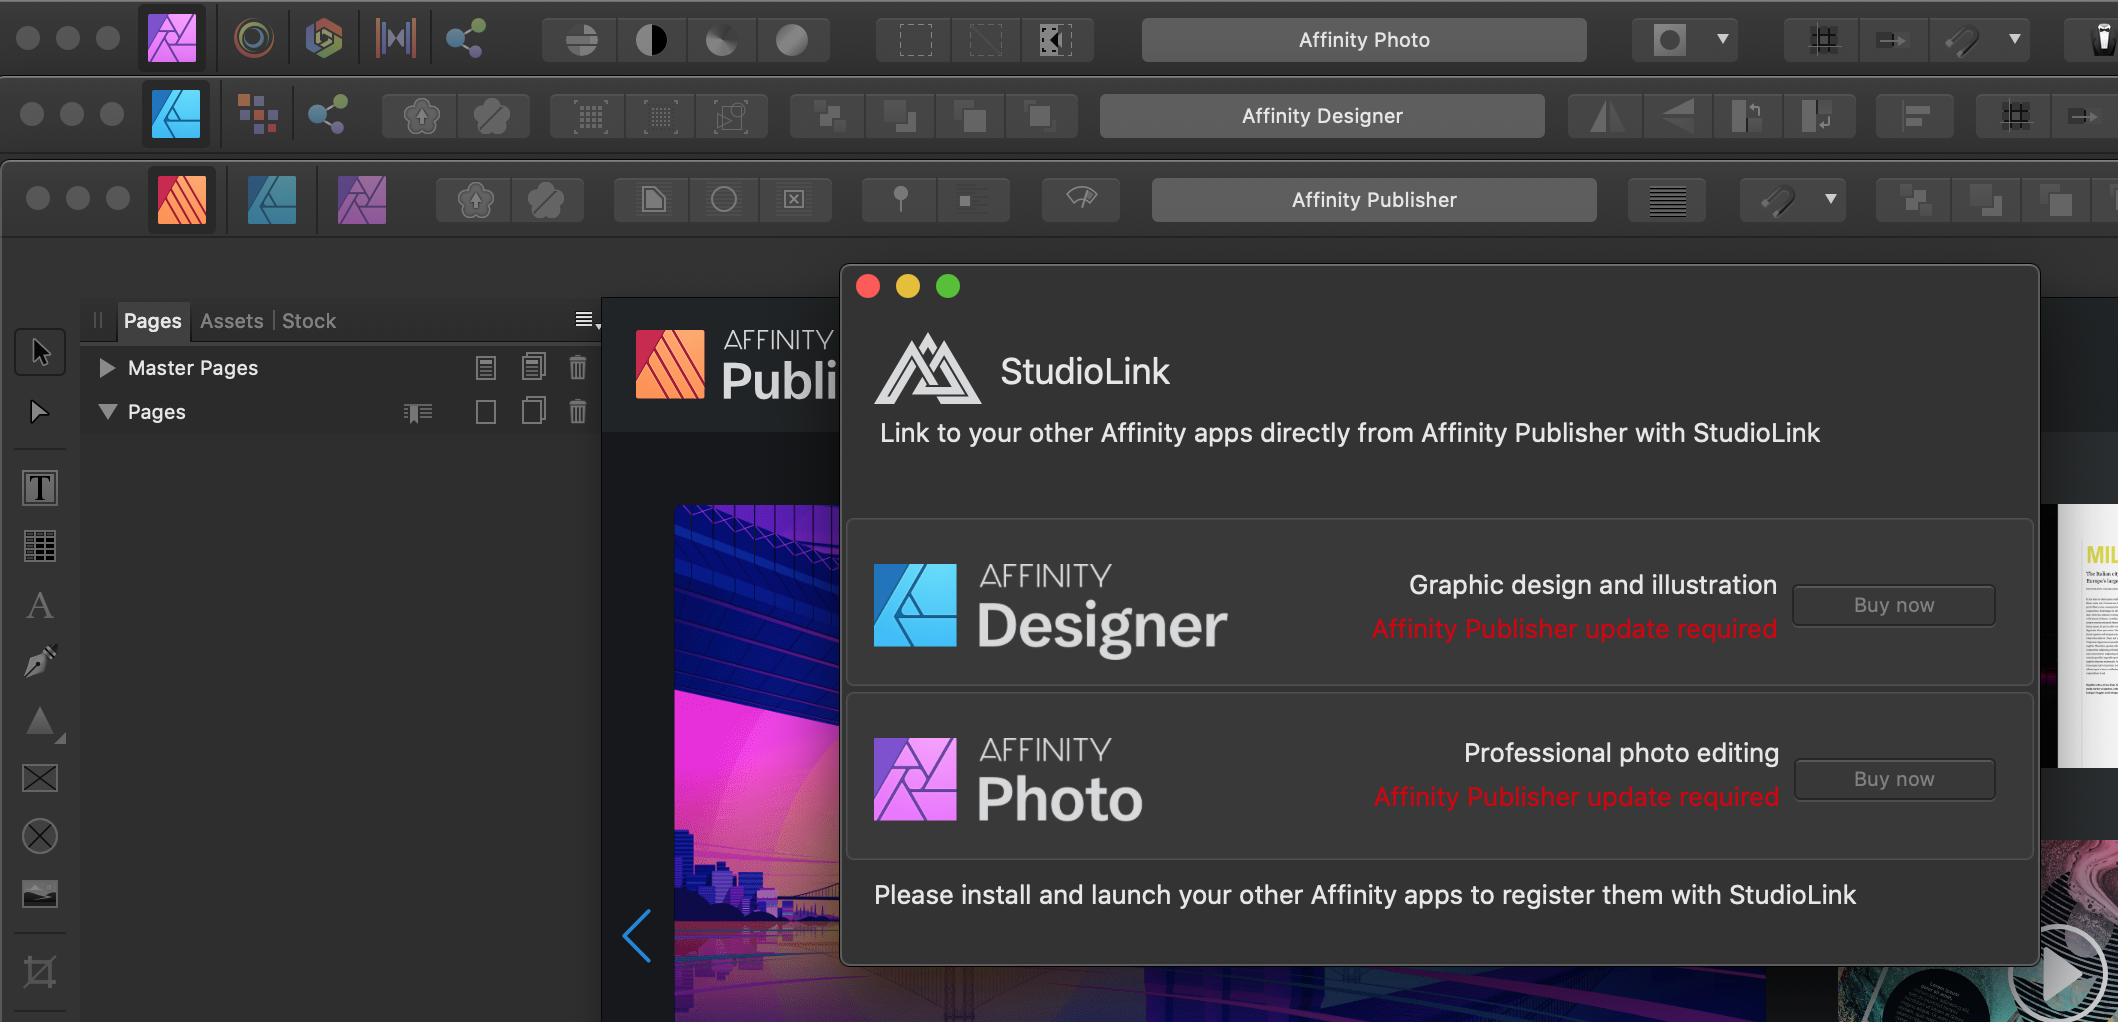Toggle facing pages spread icon in Pages row
2118x1022 pixels.
[418, 412]
